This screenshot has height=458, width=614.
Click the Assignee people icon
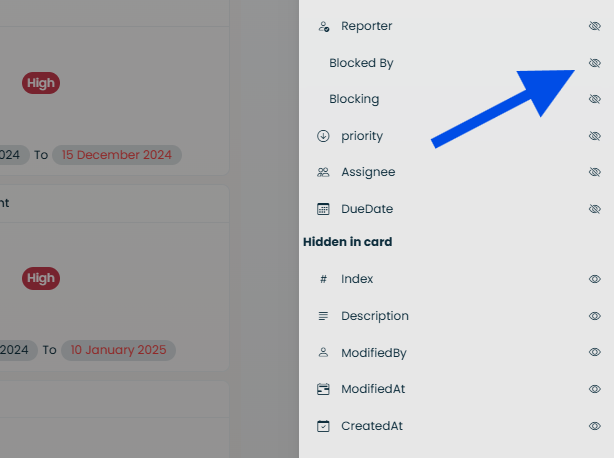(x=323, y=172)
